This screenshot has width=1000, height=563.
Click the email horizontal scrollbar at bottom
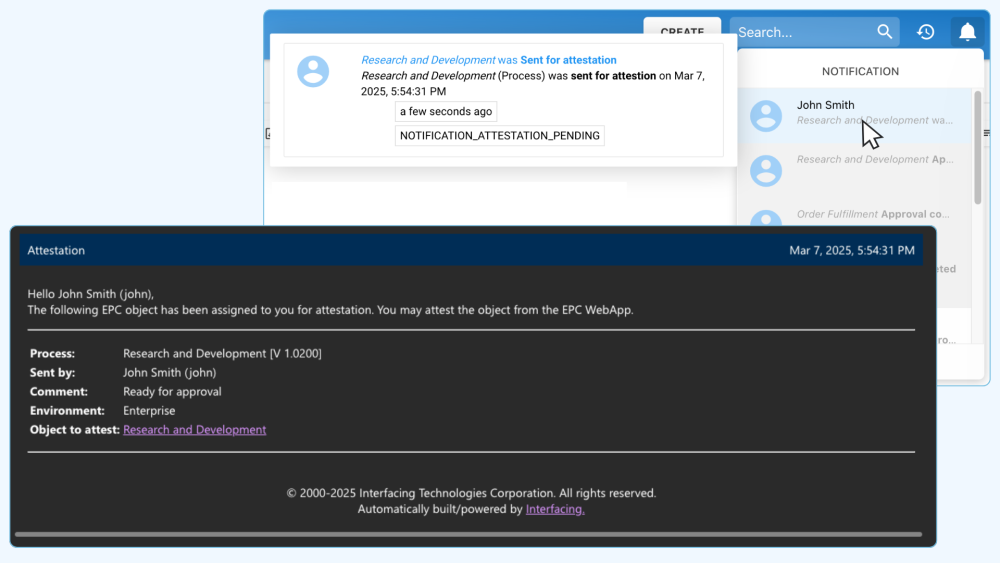pos(472,534)
